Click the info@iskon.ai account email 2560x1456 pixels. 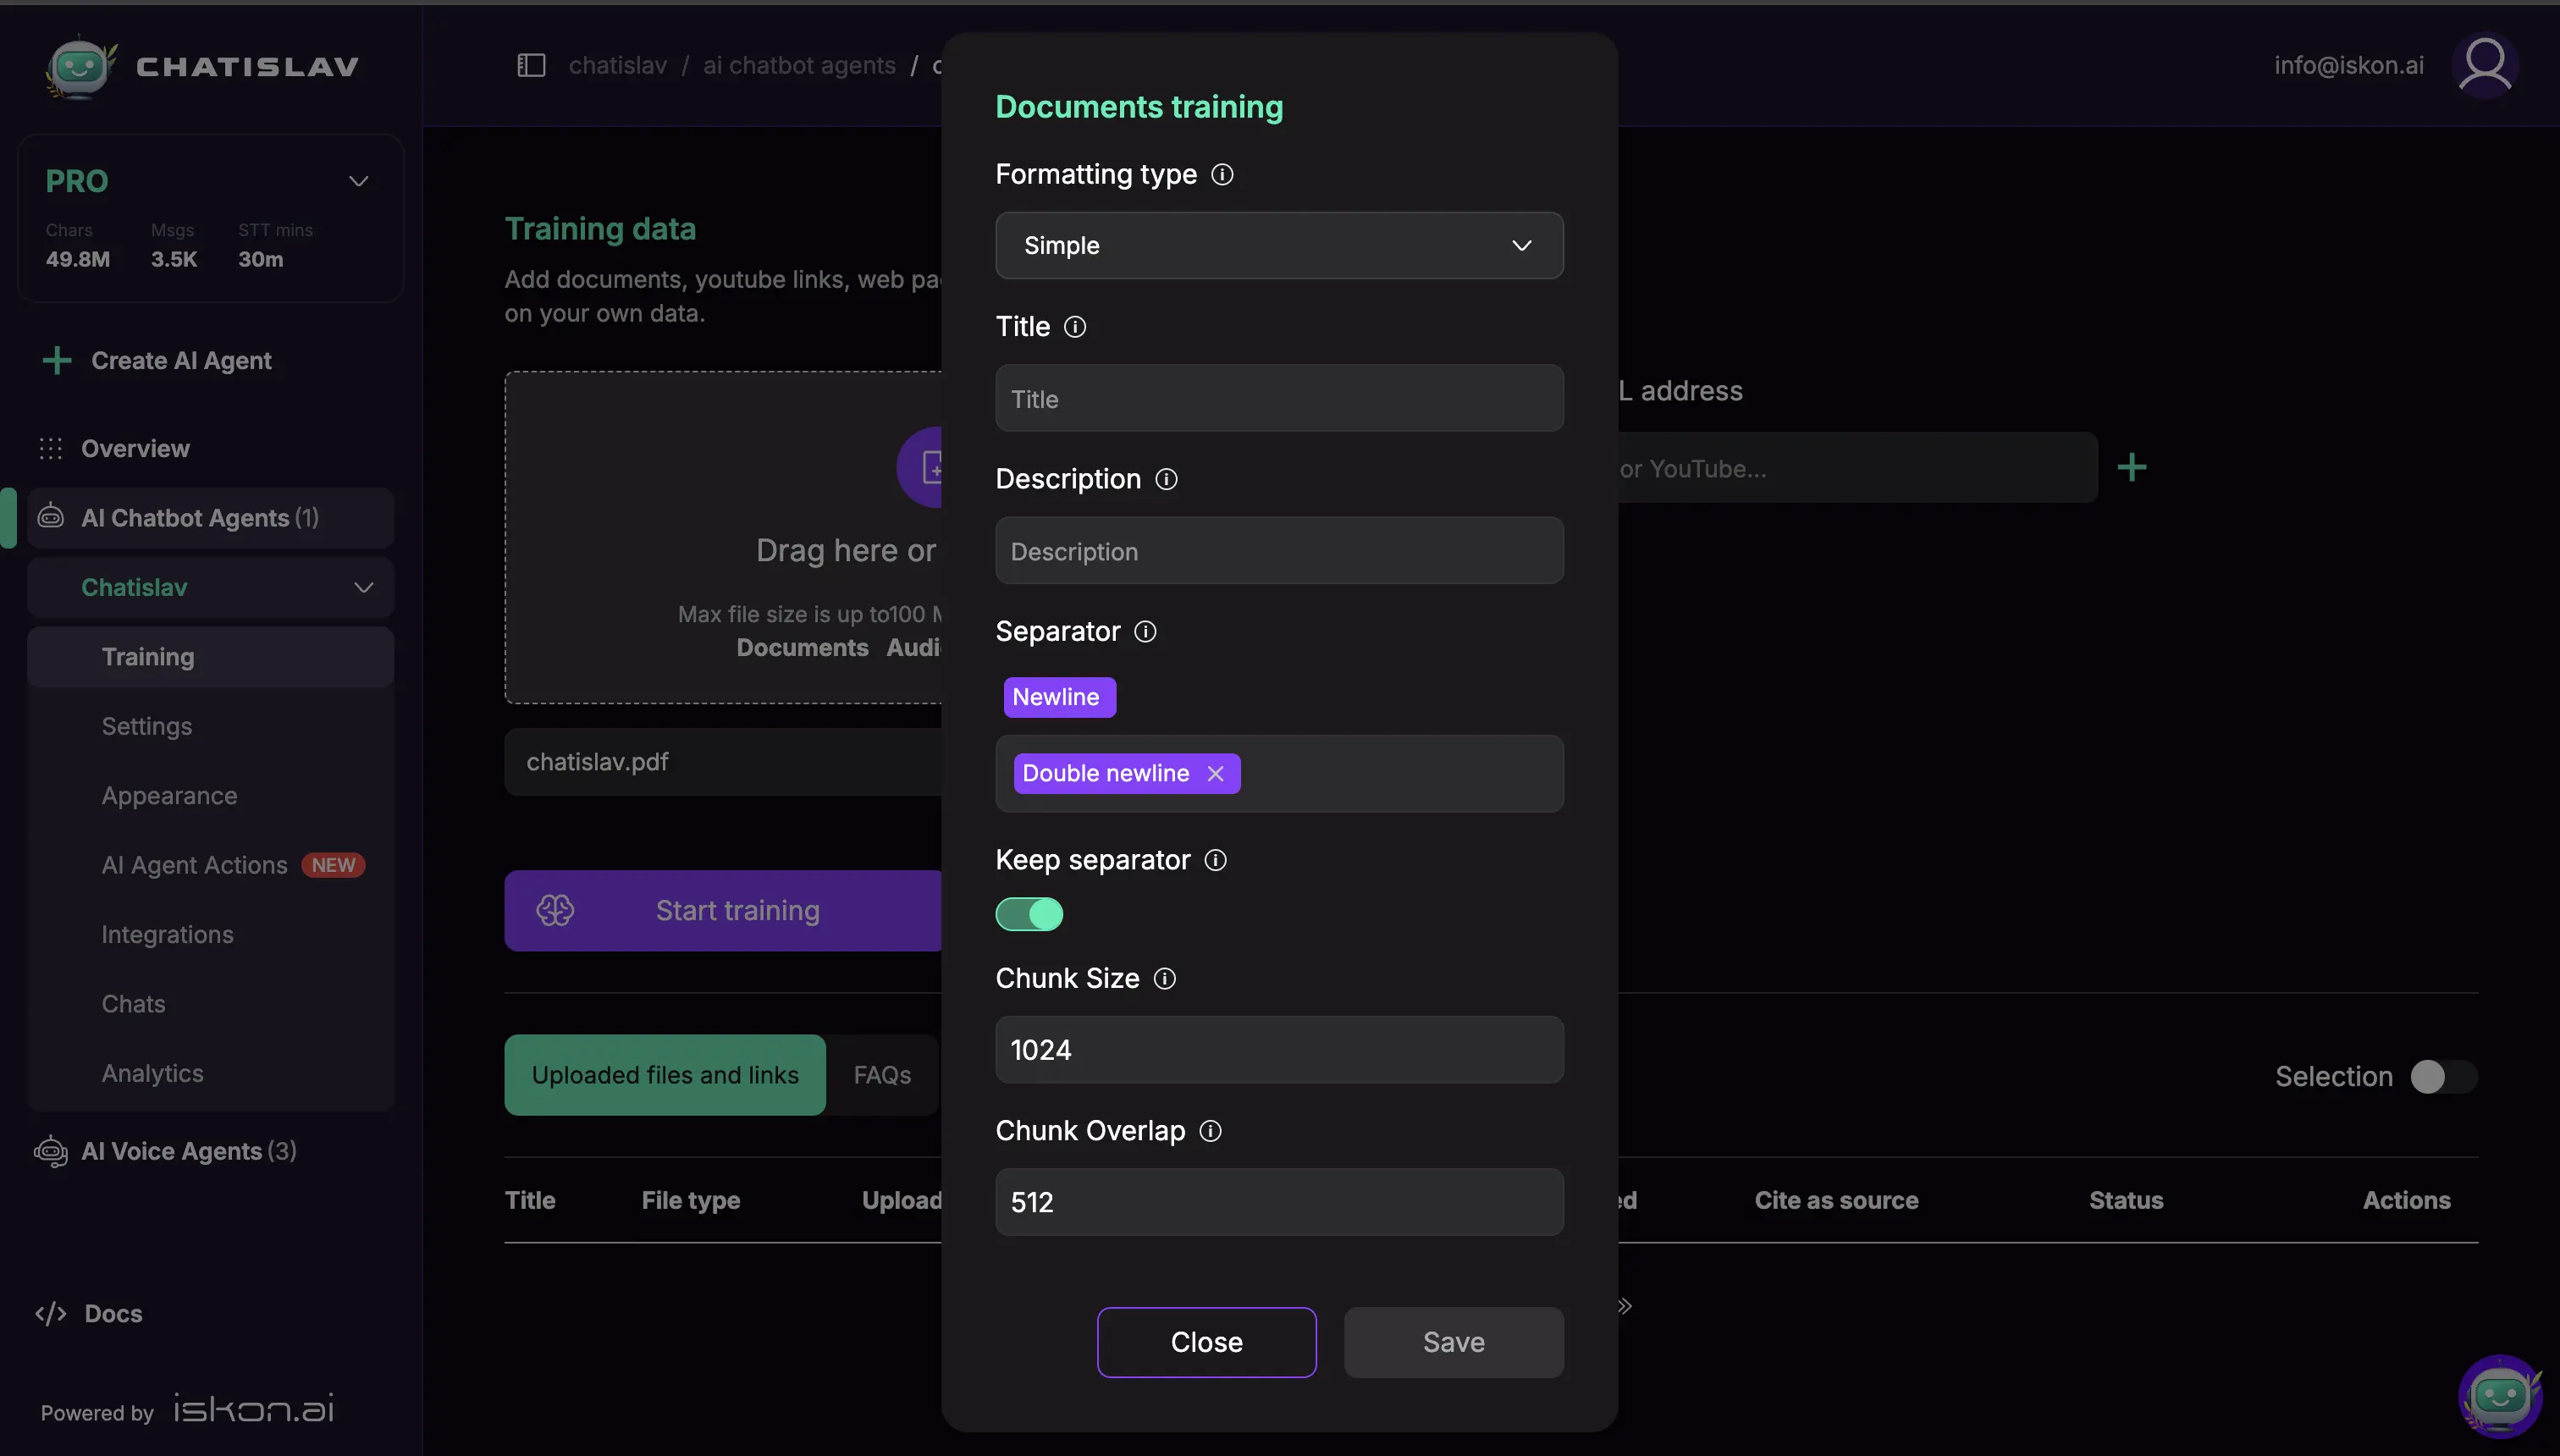[x=2348, y=65]
